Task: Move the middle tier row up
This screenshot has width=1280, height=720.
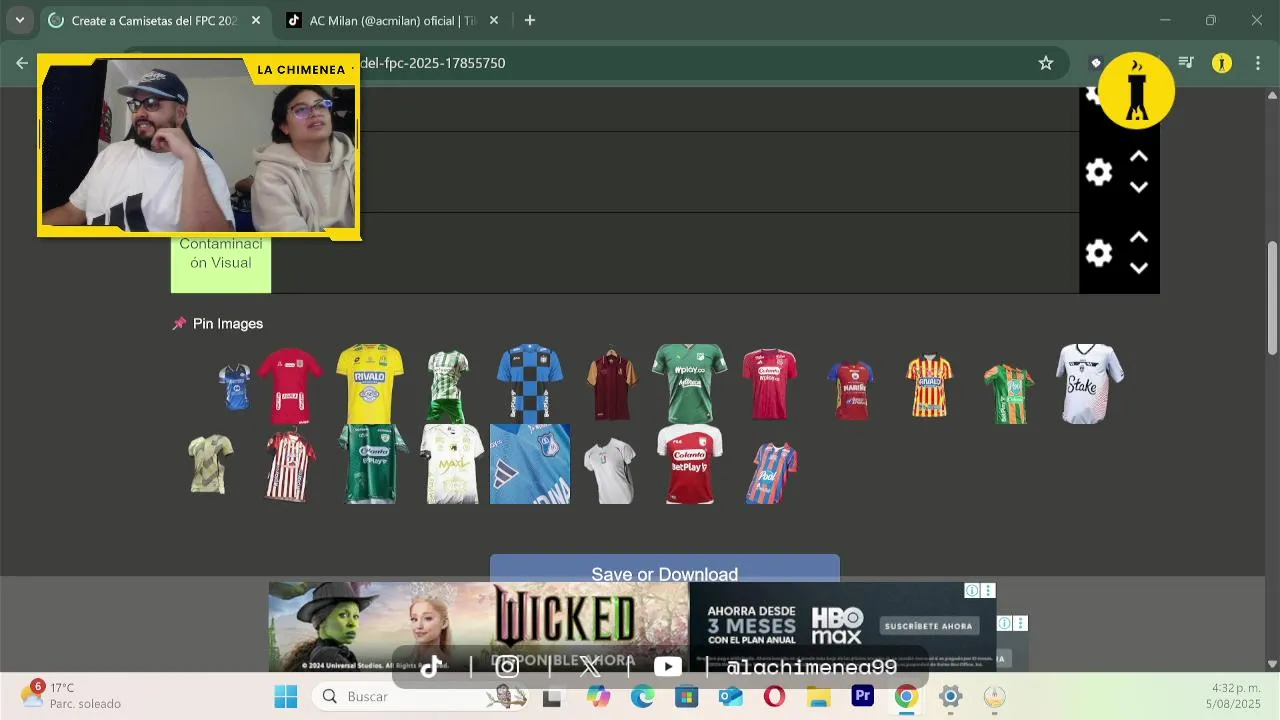Action: click(x=1138, y=157)
